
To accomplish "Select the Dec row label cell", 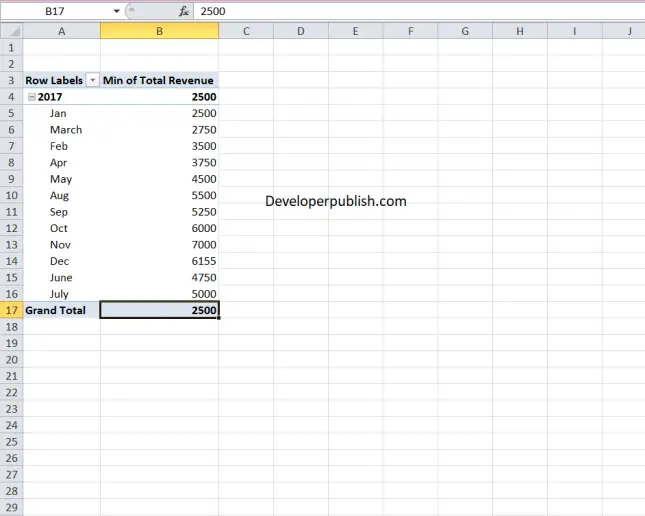I will point(59,261).
